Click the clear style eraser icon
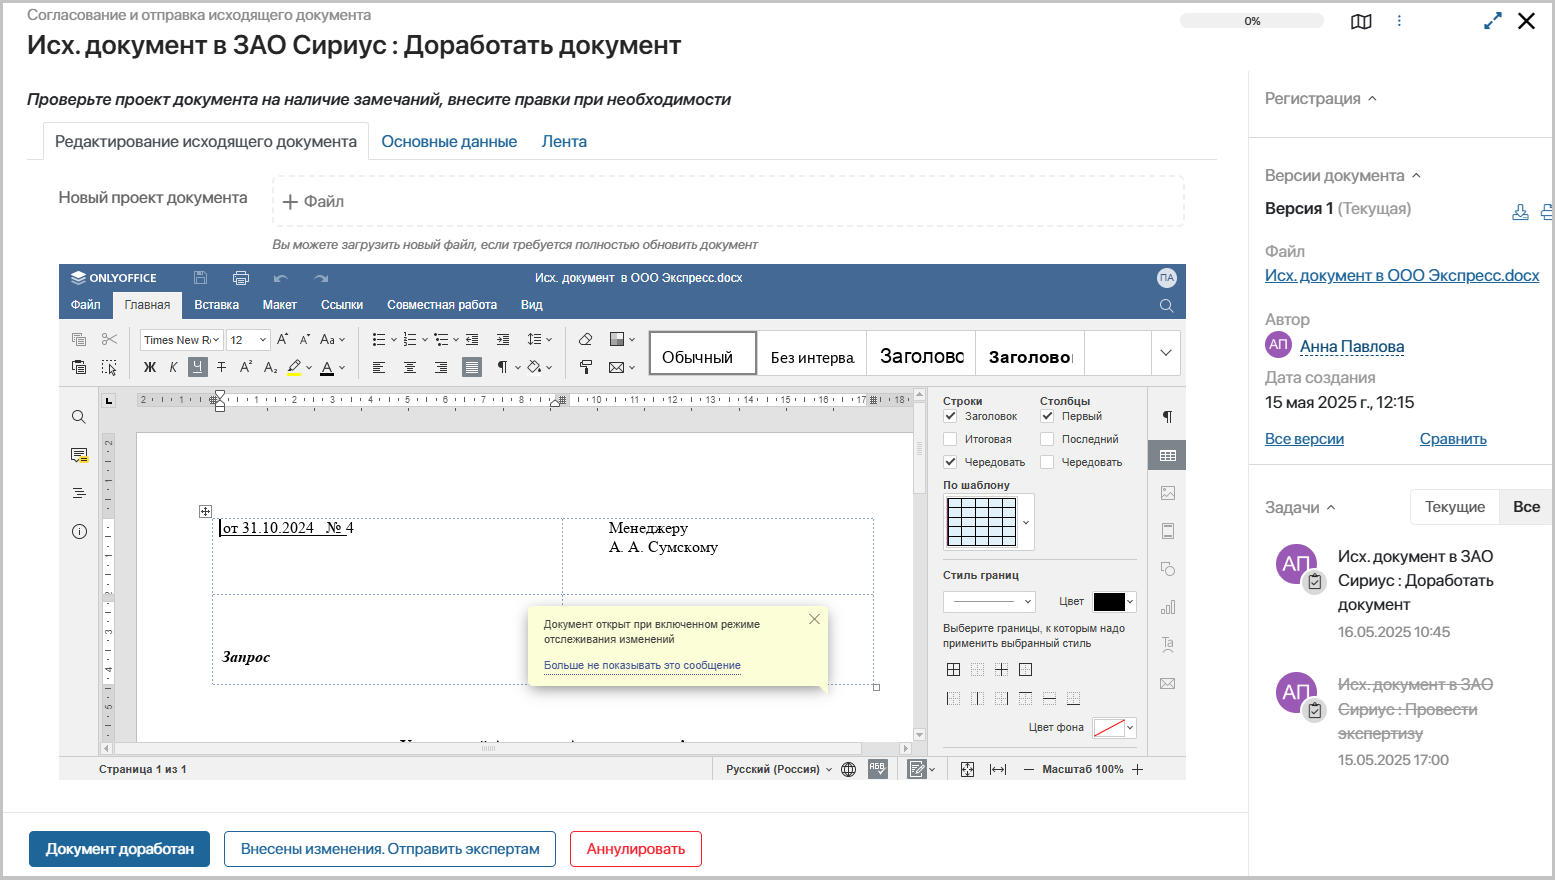Image resolution: width=1555 pixels, height=880 pixels. point(586,339)
